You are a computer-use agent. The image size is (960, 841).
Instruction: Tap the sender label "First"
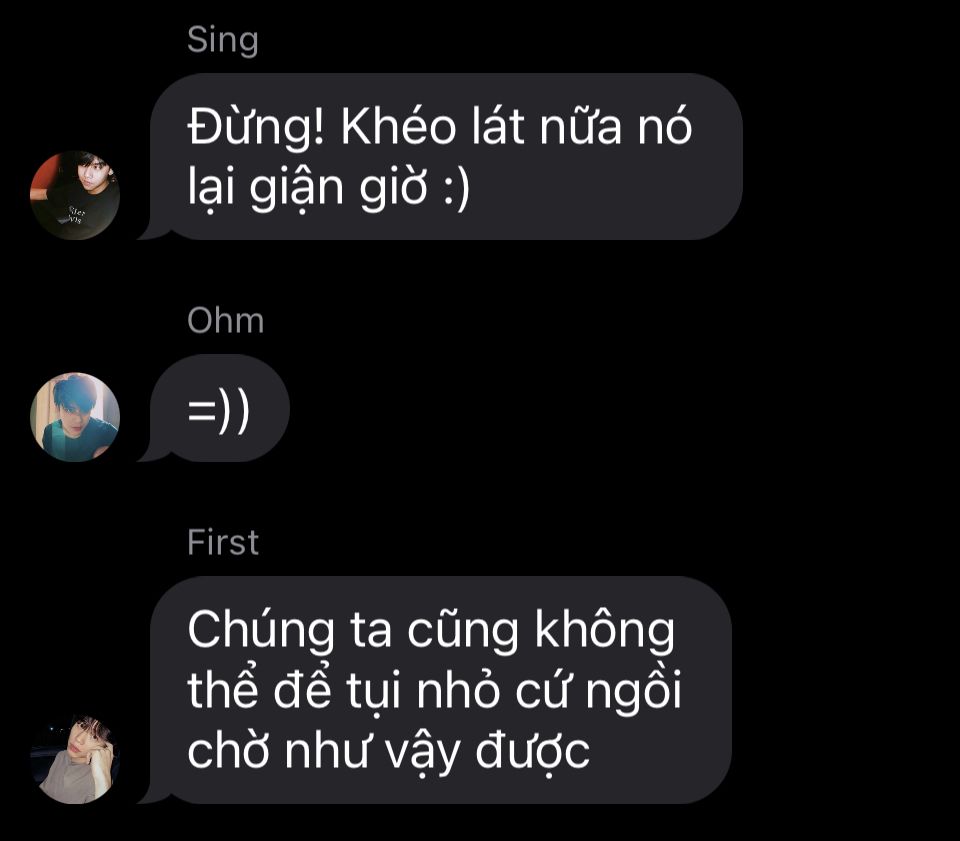223,542
